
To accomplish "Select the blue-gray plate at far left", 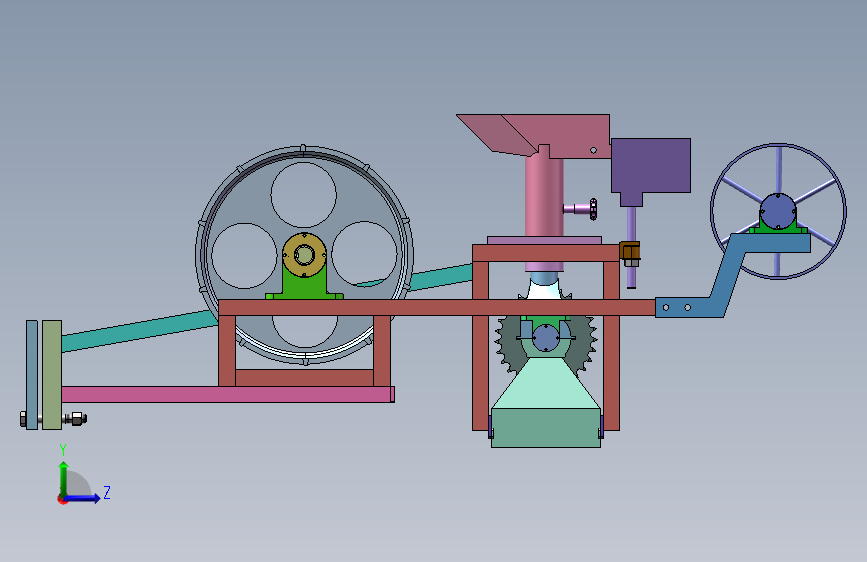I will (32, 374).
